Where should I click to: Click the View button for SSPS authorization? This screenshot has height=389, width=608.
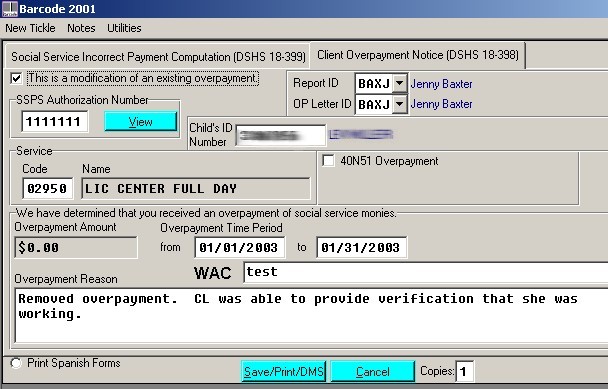click(140, 122)
